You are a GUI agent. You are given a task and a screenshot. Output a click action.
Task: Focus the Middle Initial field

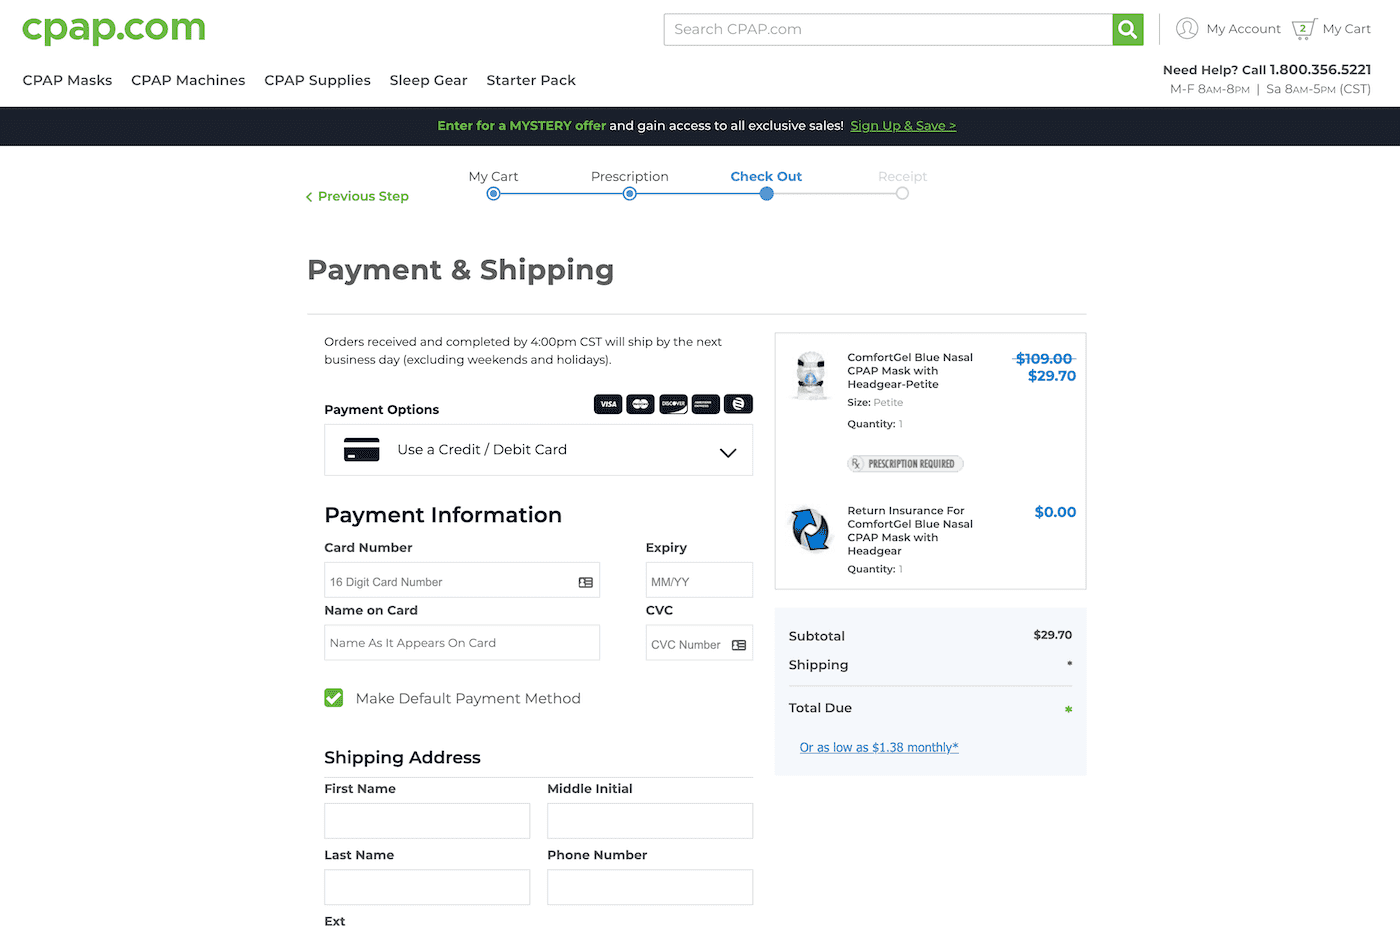point(650,821)
